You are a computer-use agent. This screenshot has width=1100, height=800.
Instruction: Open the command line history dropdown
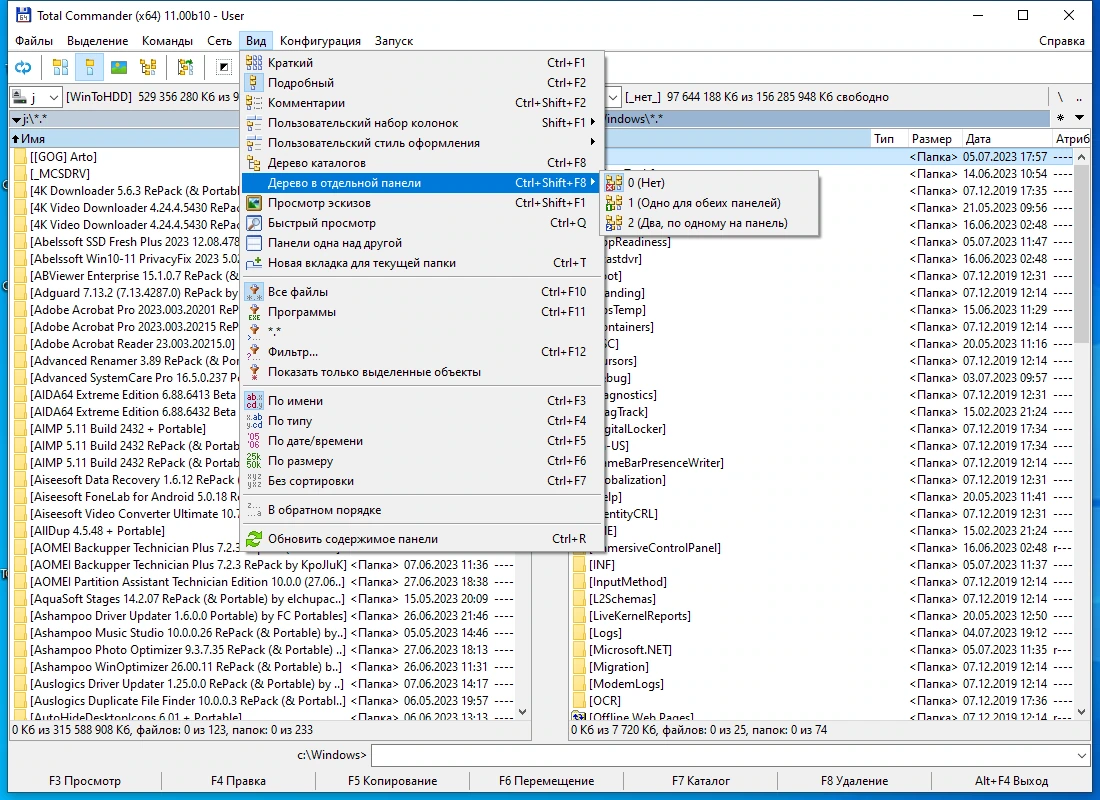[x=1081, y=755]
